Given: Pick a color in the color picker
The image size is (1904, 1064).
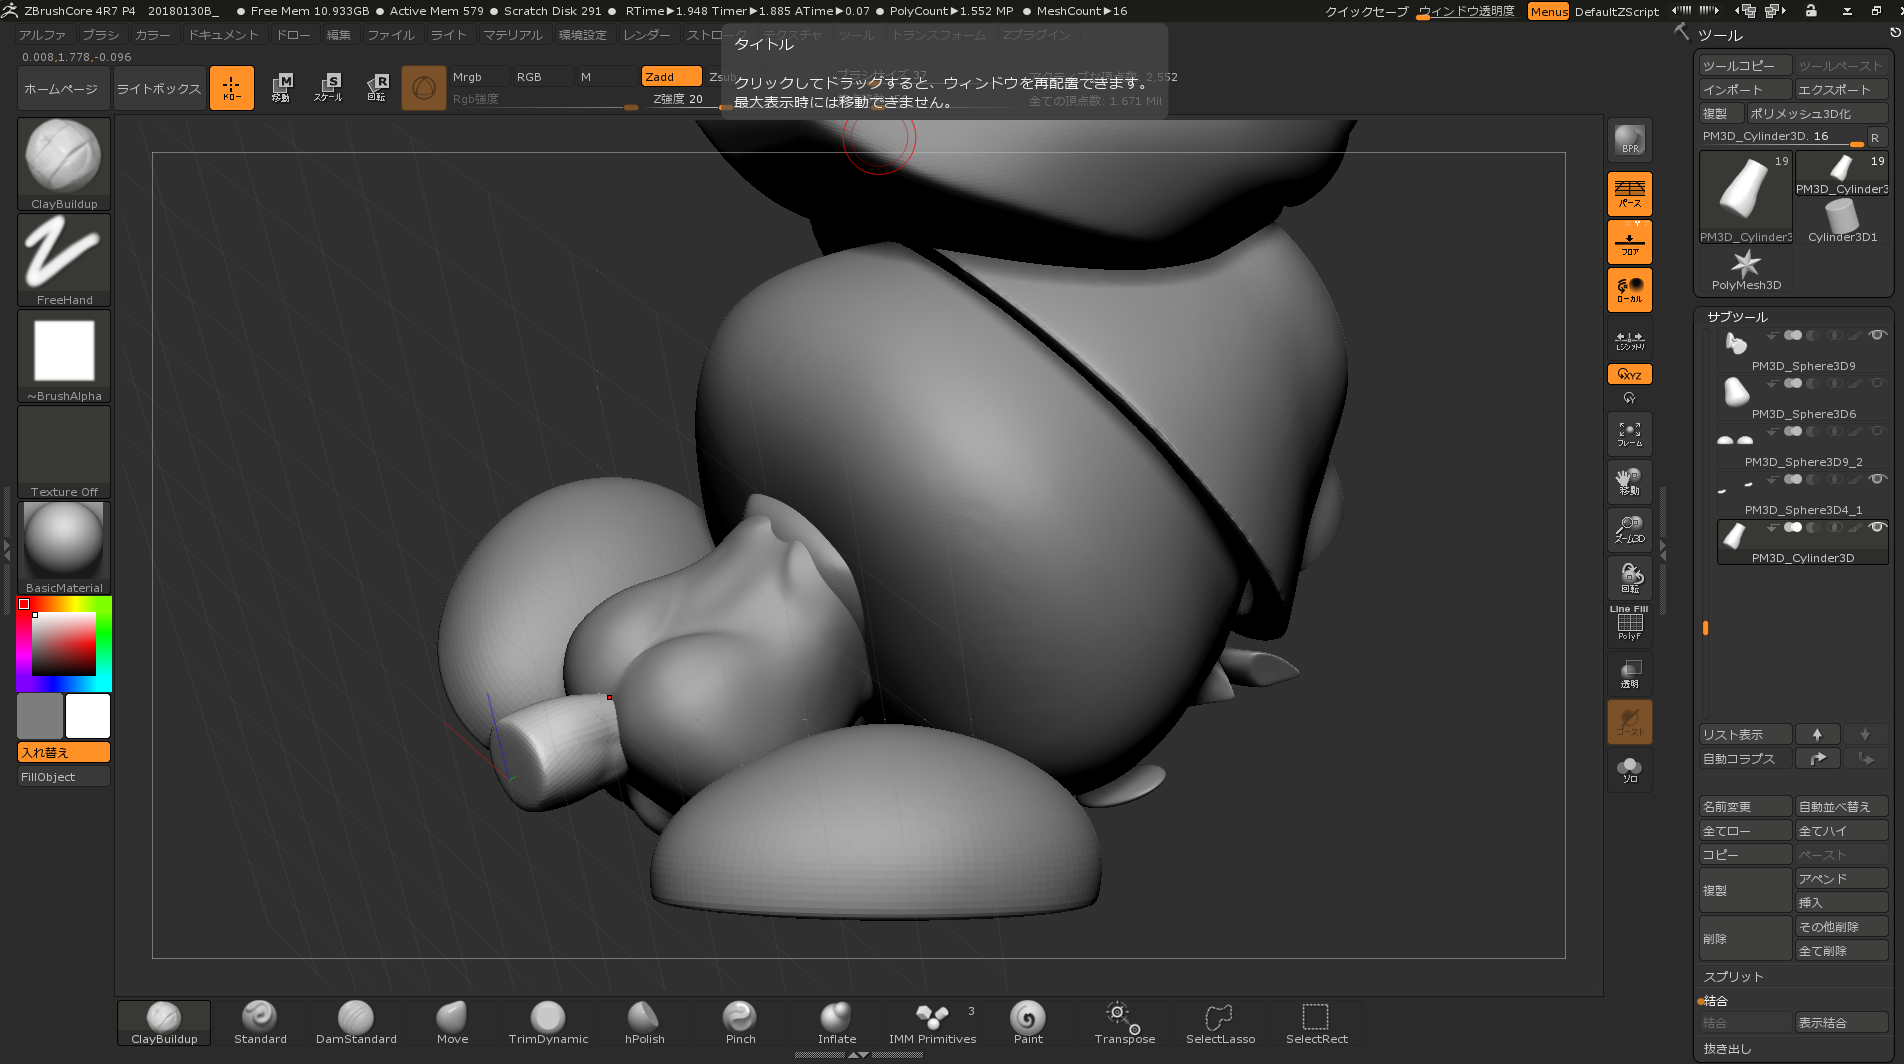Looking at the screenshot, I should click(x=64, y=644).
